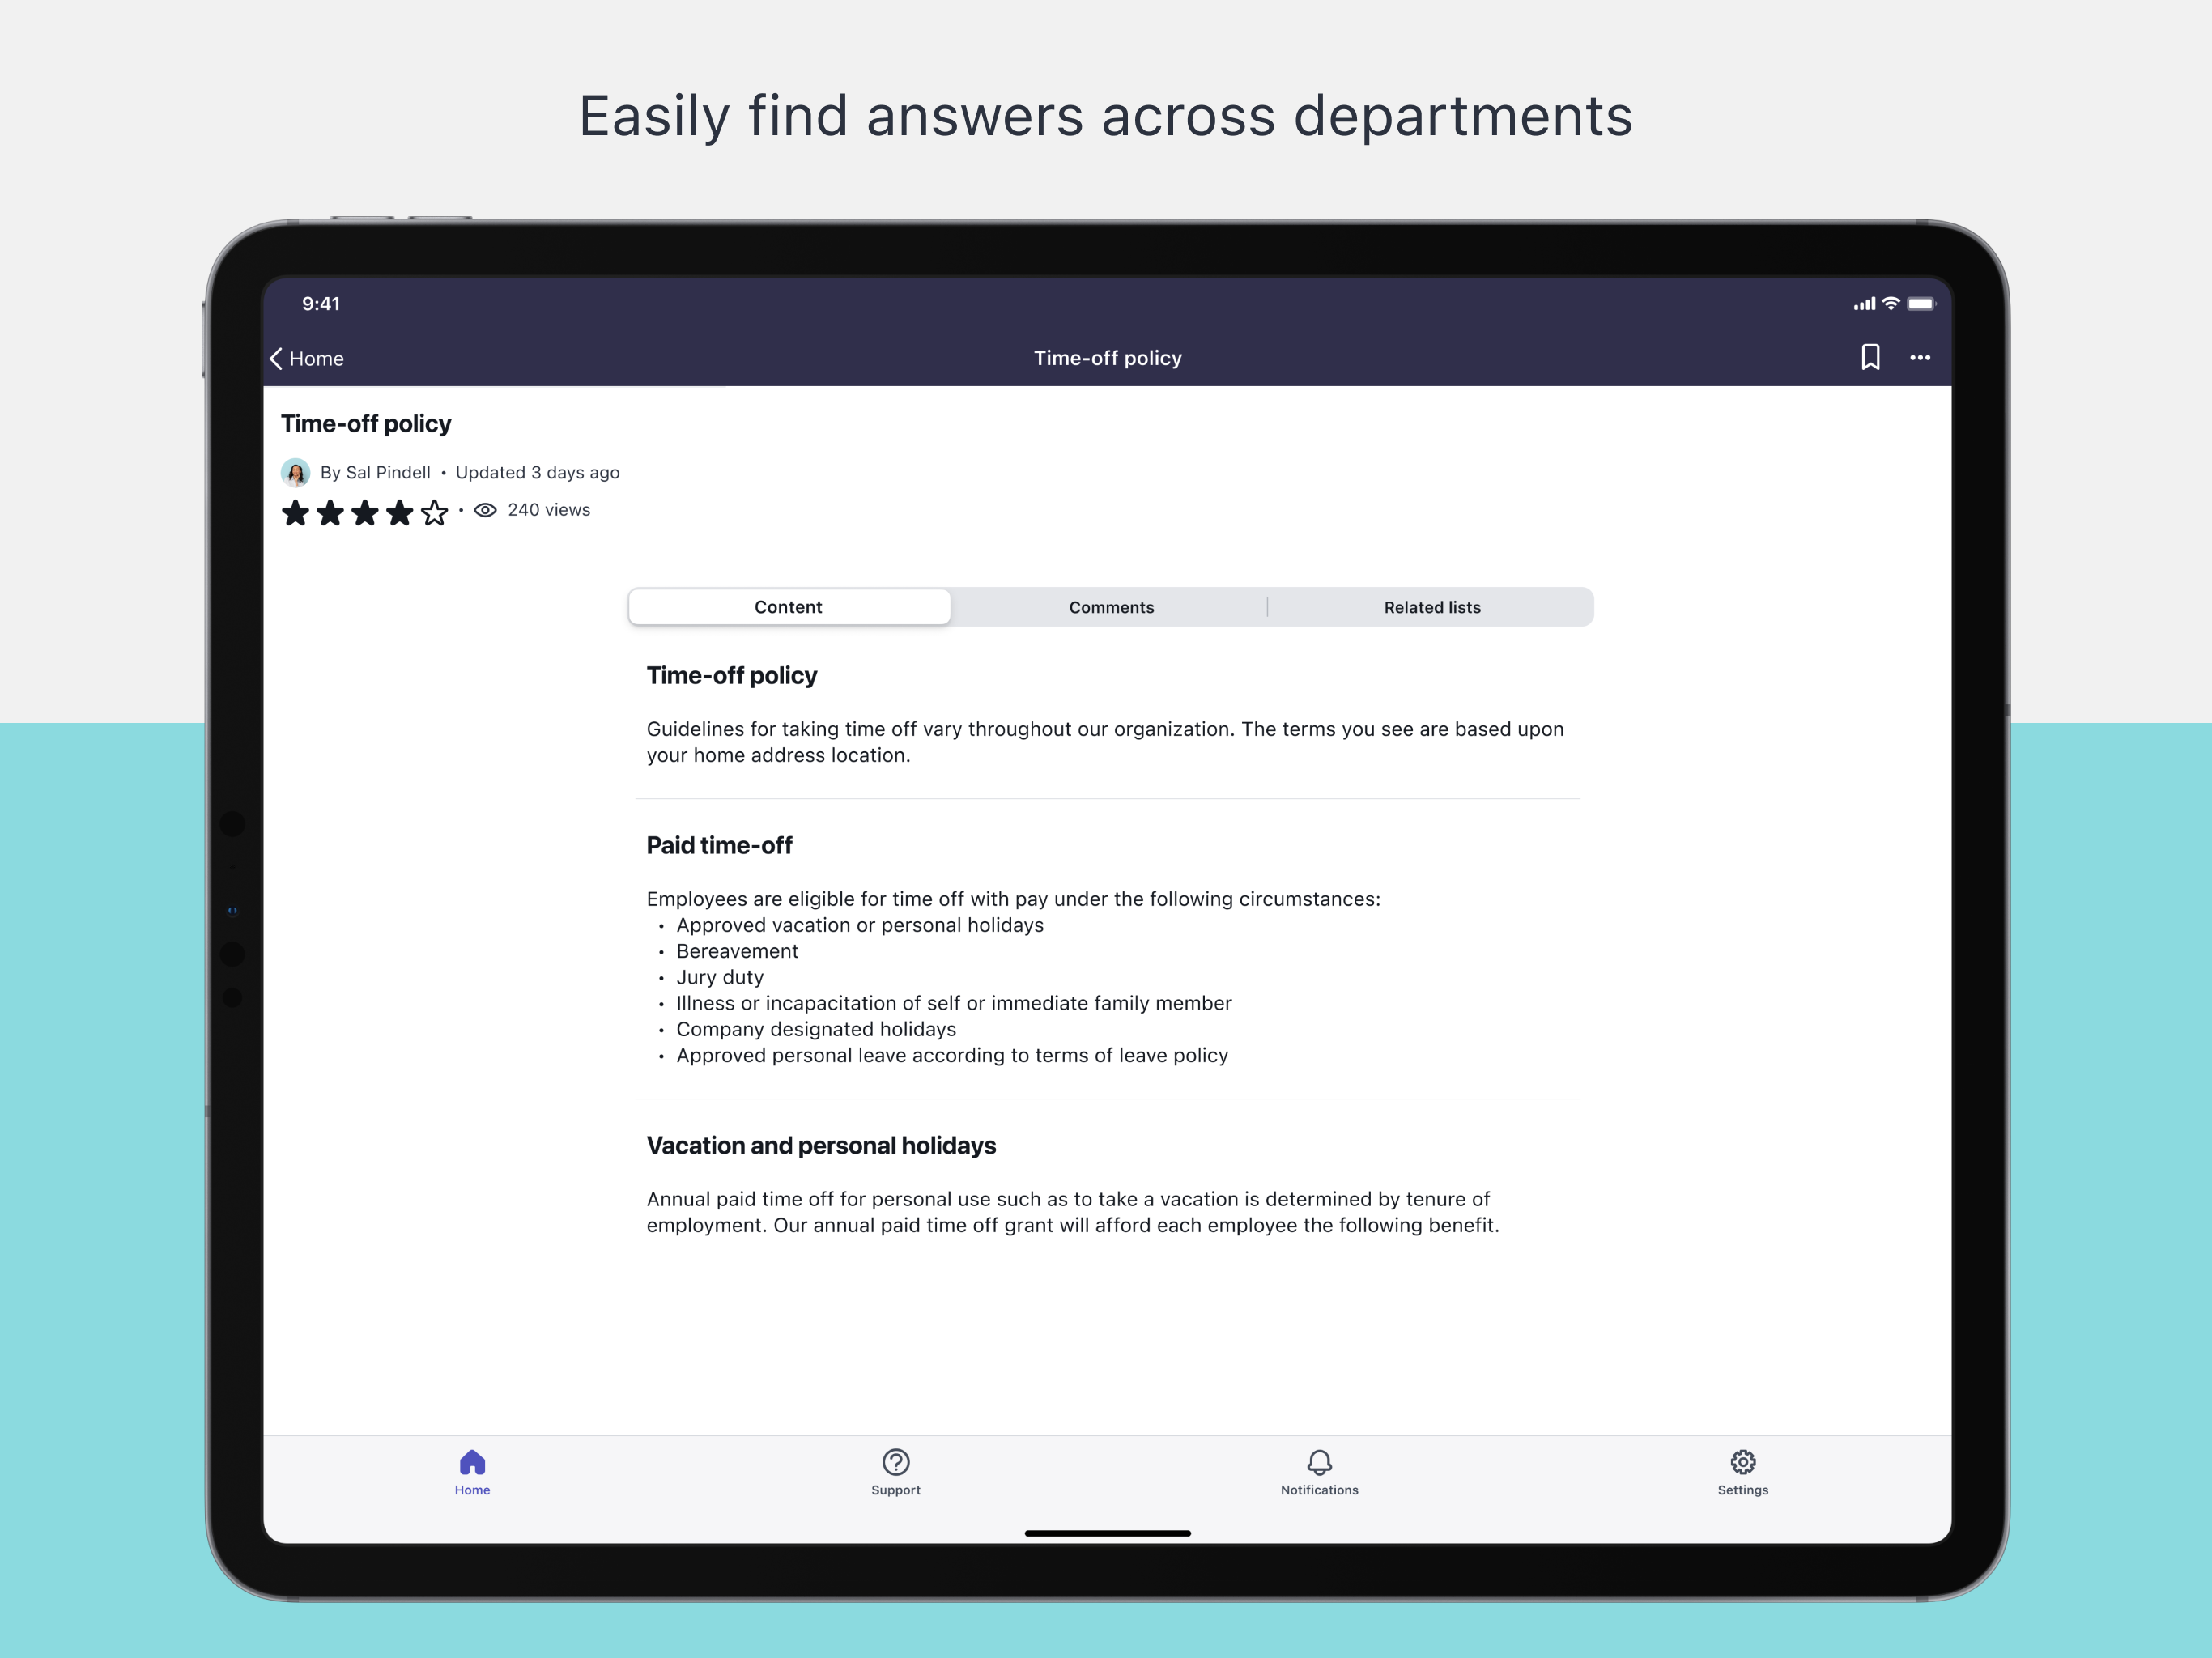Switch to the Comments tab

1111,607
